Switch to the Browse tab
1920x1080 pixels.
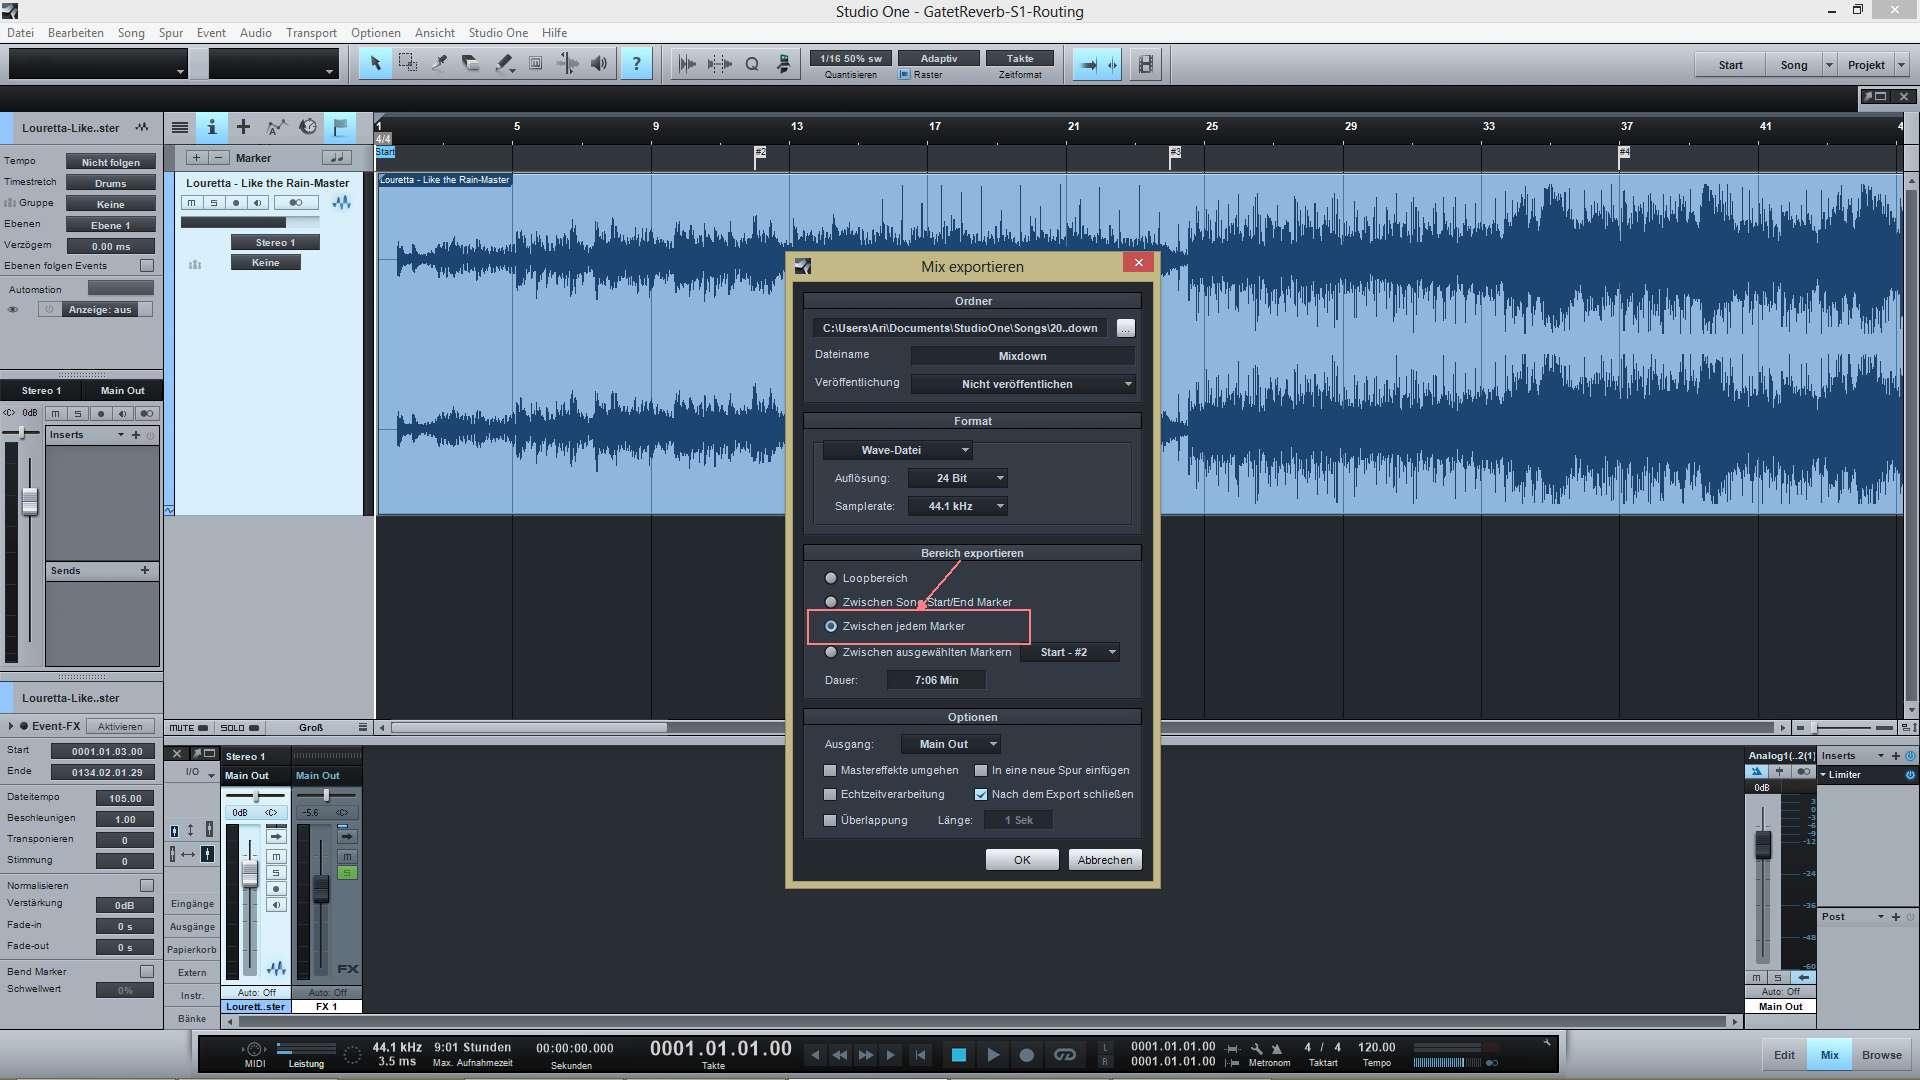tap(1881, 1055)
